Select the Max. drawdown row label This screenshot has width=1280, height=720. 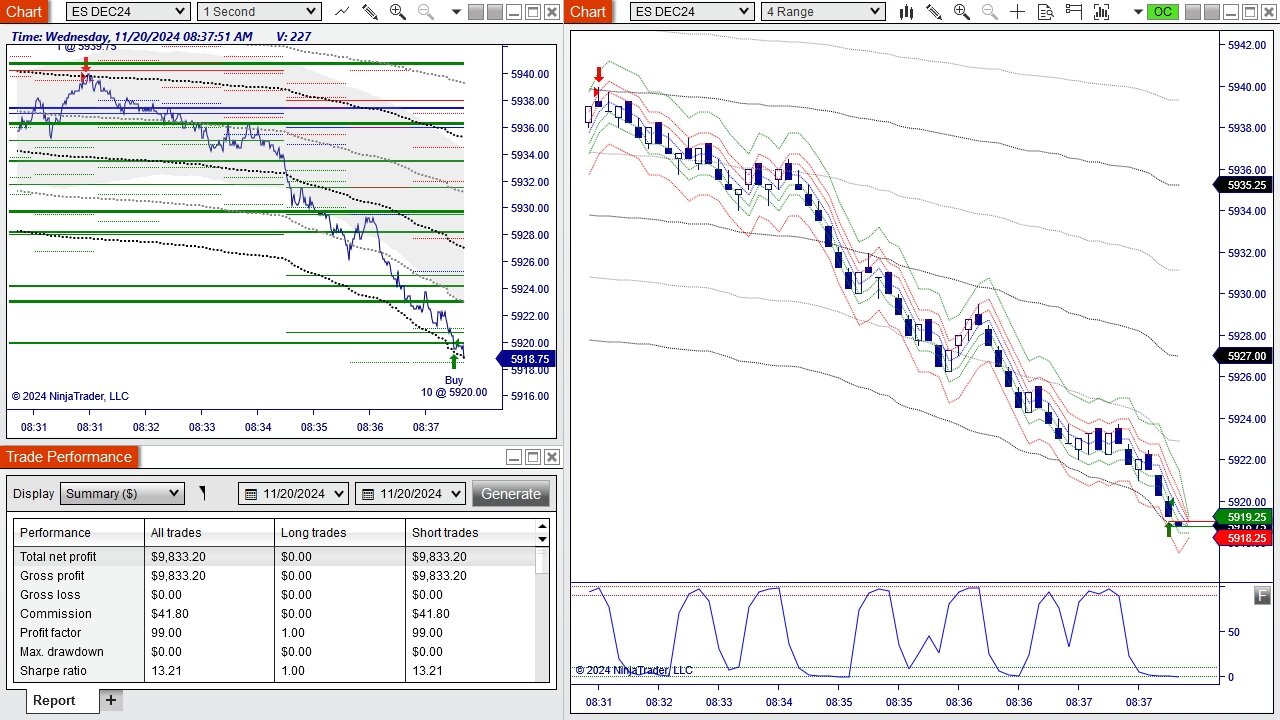(x=62, y=652)
